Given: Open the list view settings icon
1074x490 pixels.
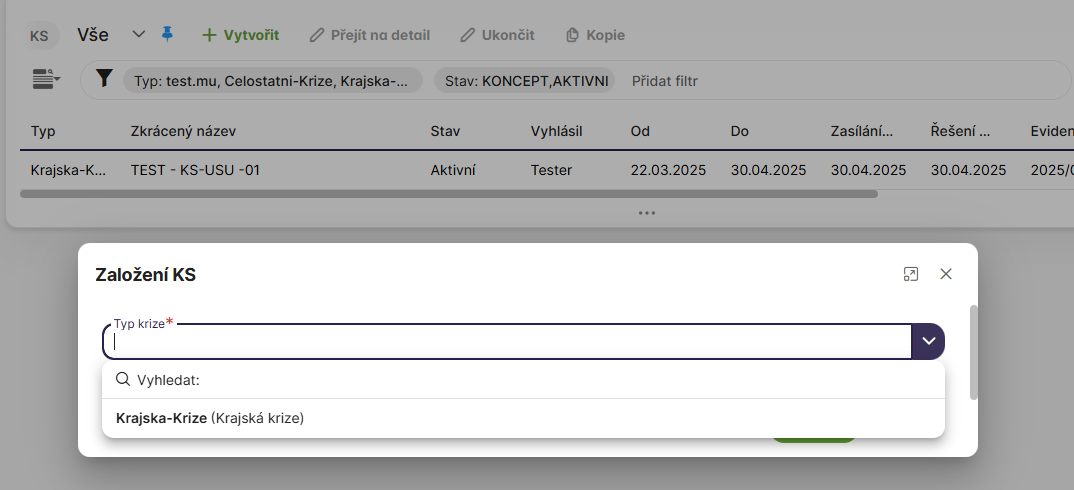Looking at the screenshot, I should (x=46, y=80).
